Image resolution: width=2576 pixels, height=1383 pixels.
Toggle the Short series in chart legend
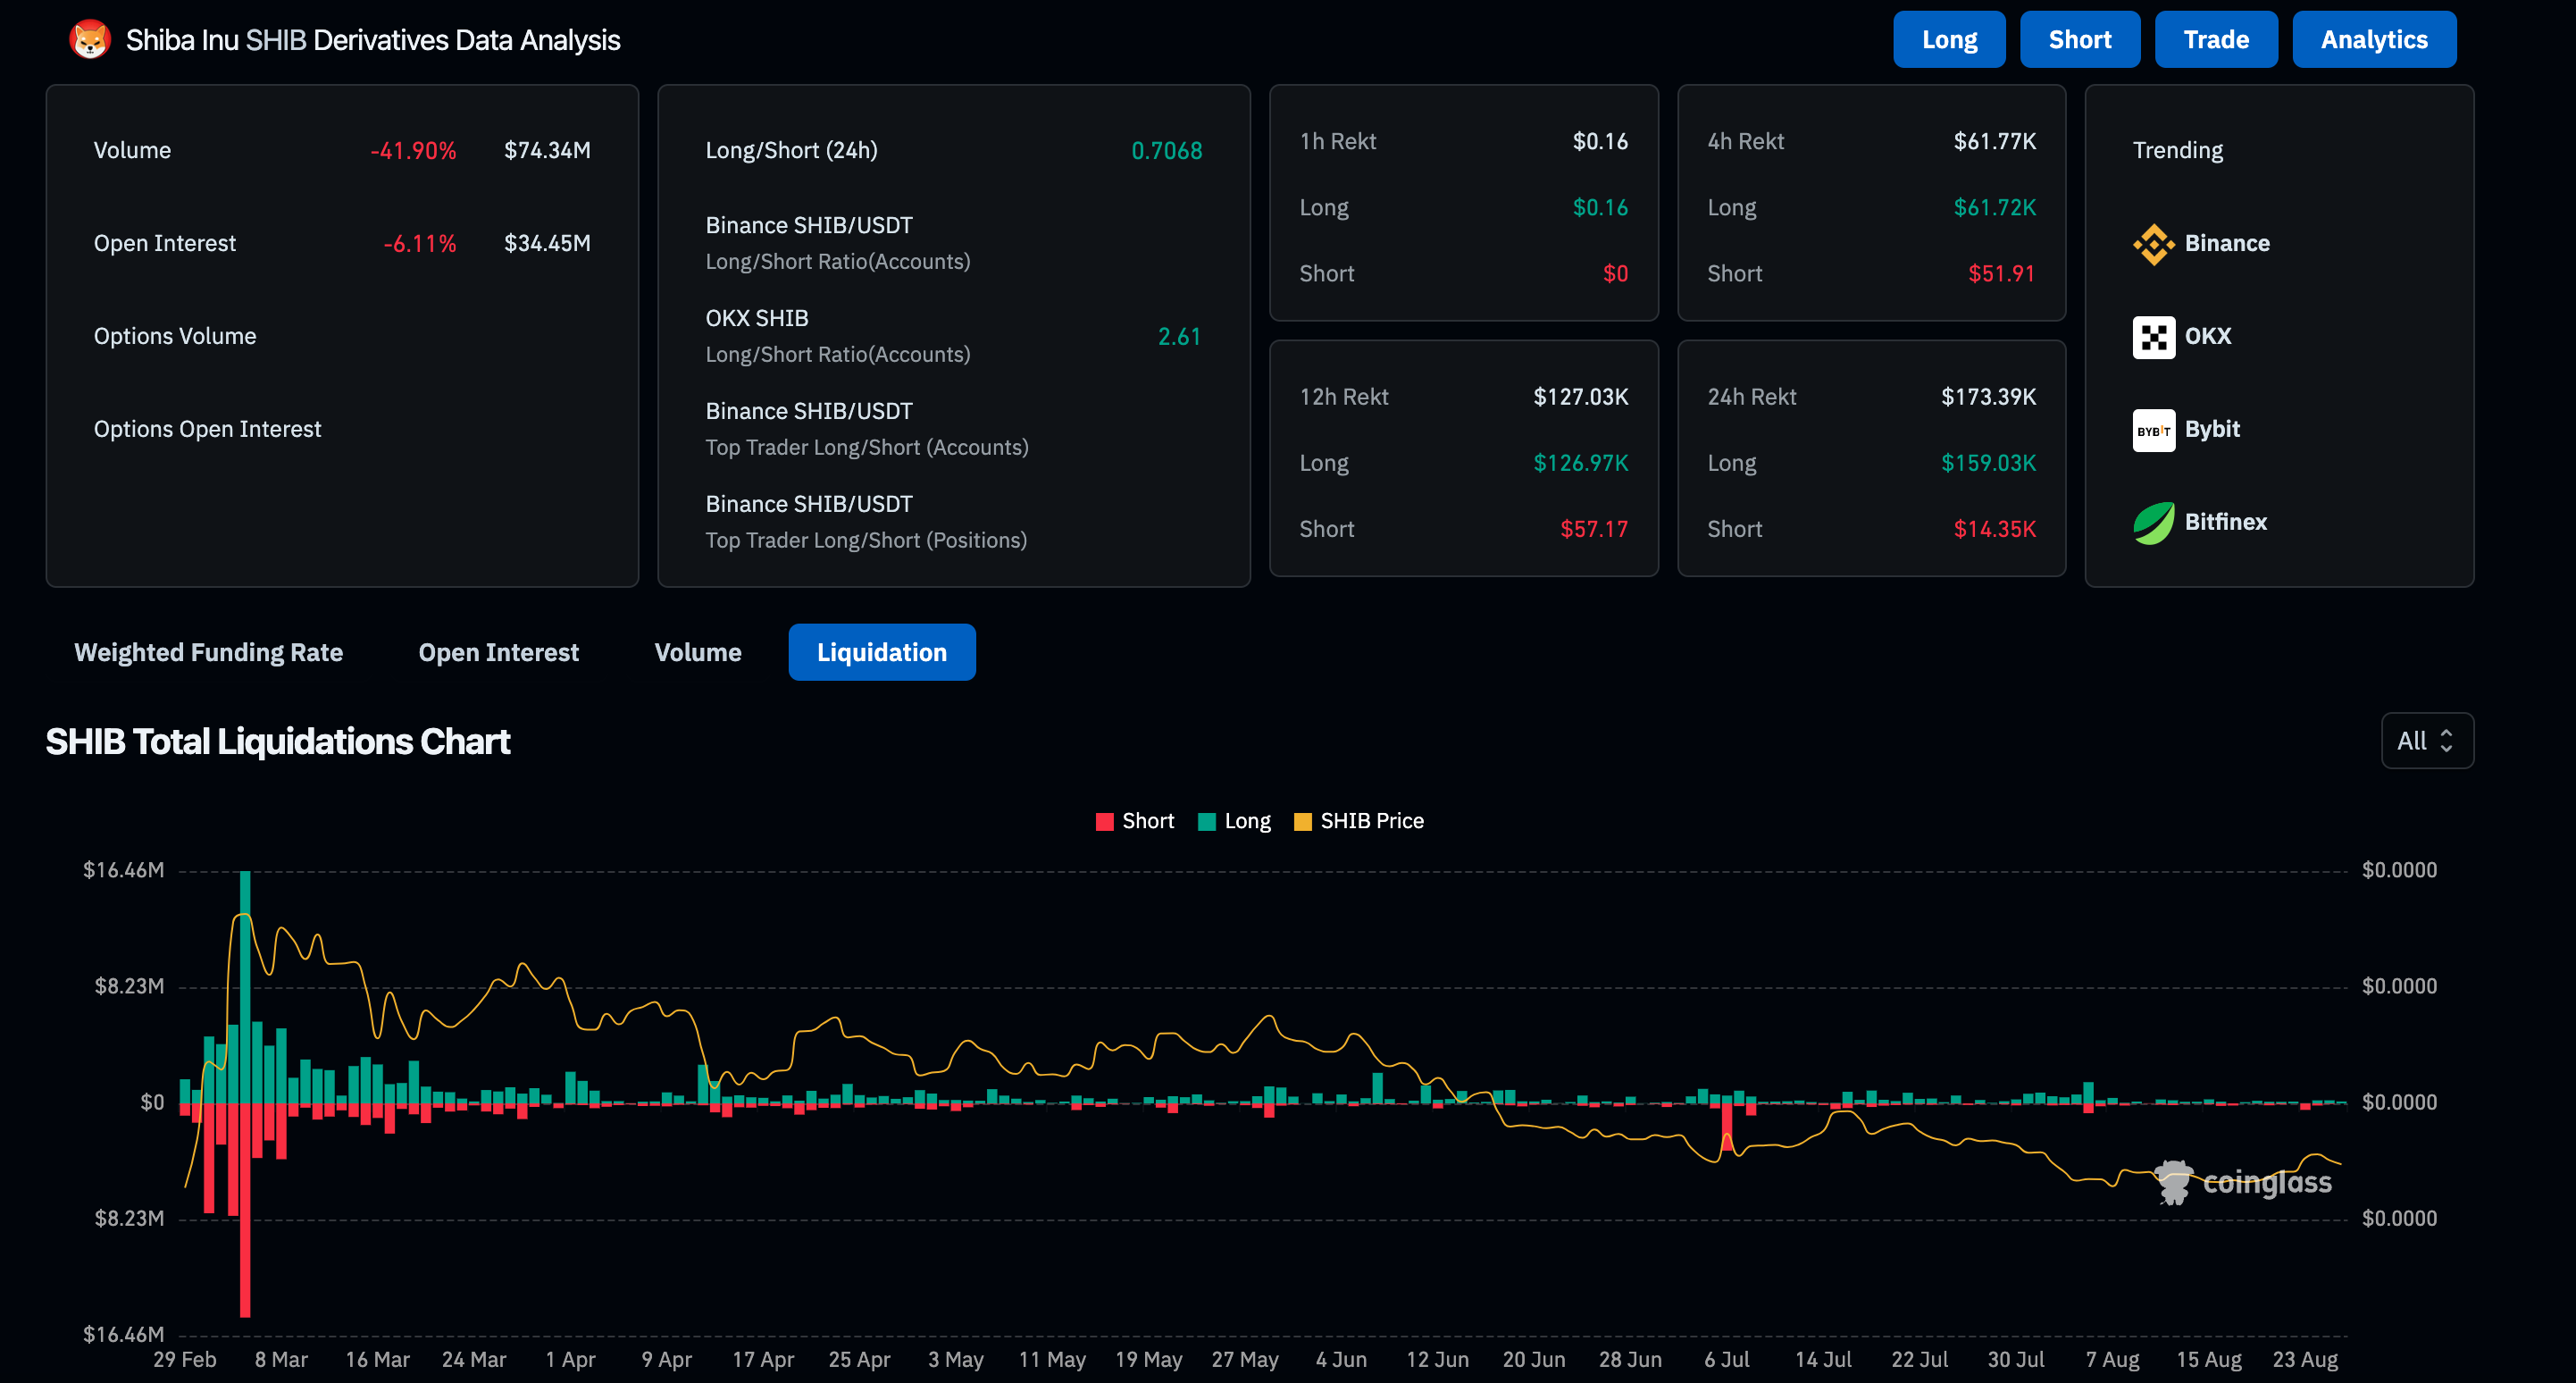point(1146,821)
